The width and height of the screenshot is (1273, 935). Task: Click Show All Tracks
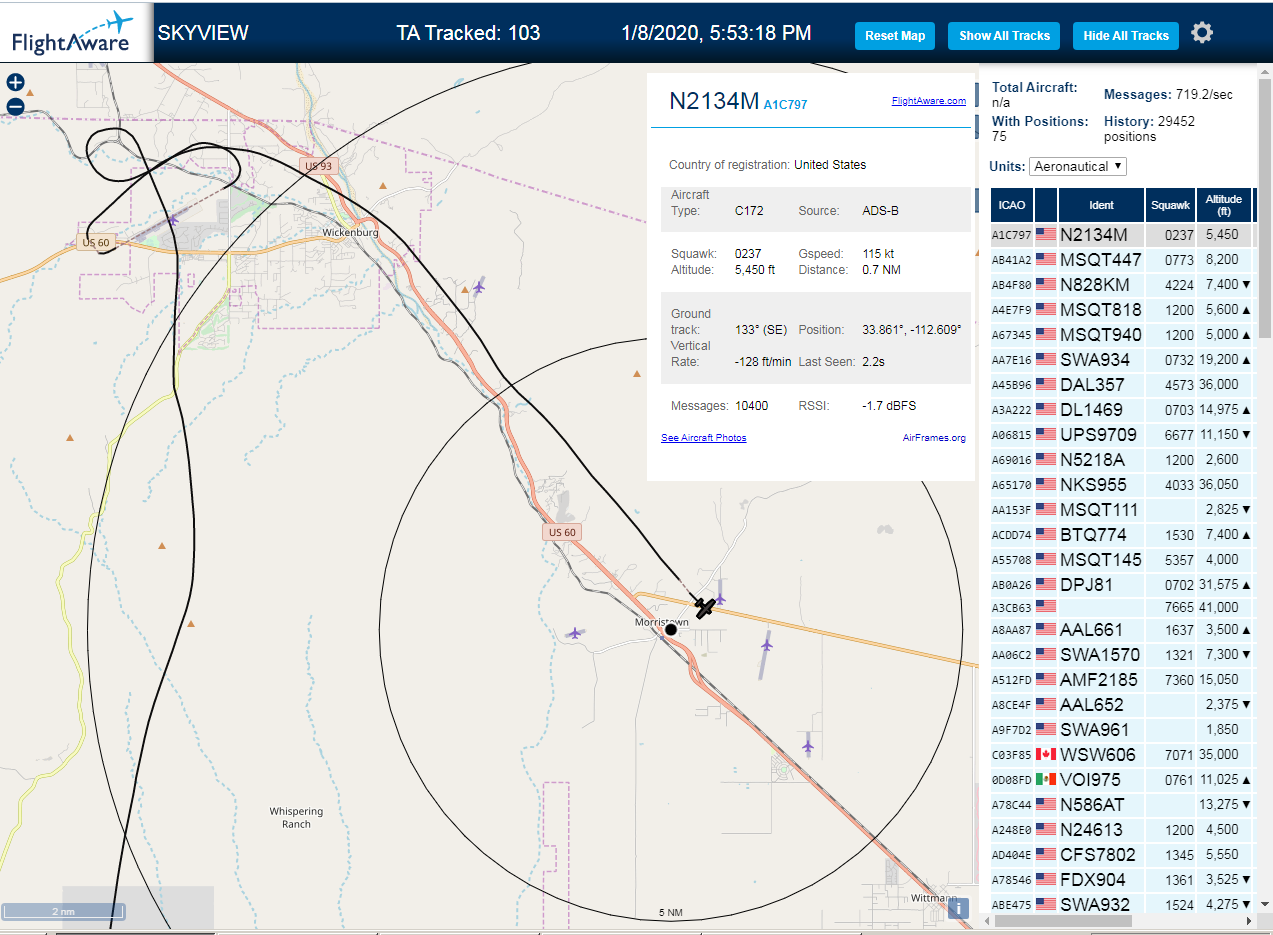click(1004, 36)
